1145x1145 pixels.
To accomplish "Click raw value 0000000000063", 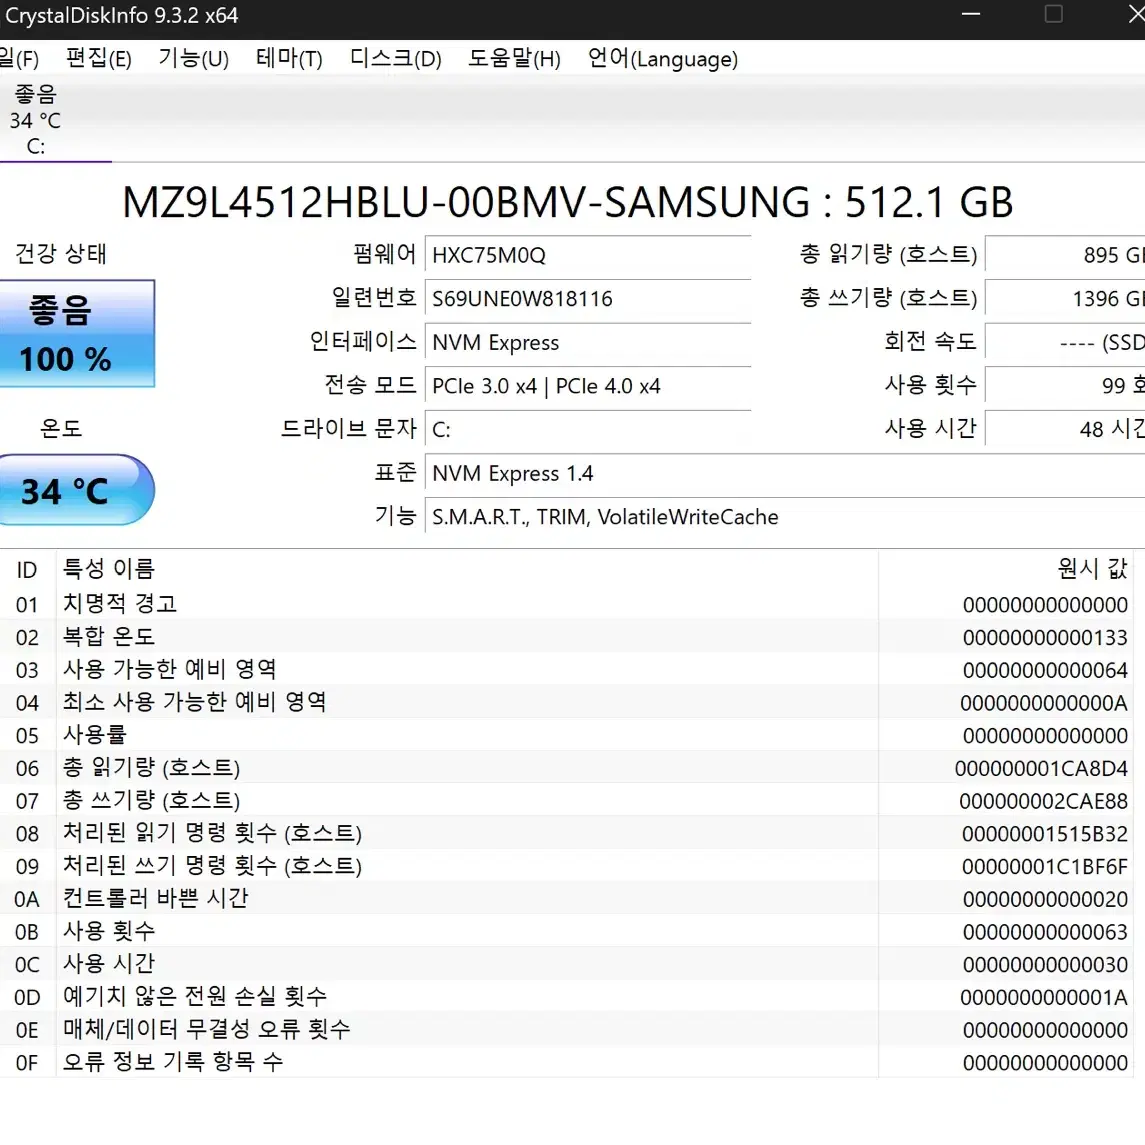I will click(1045, 932).
